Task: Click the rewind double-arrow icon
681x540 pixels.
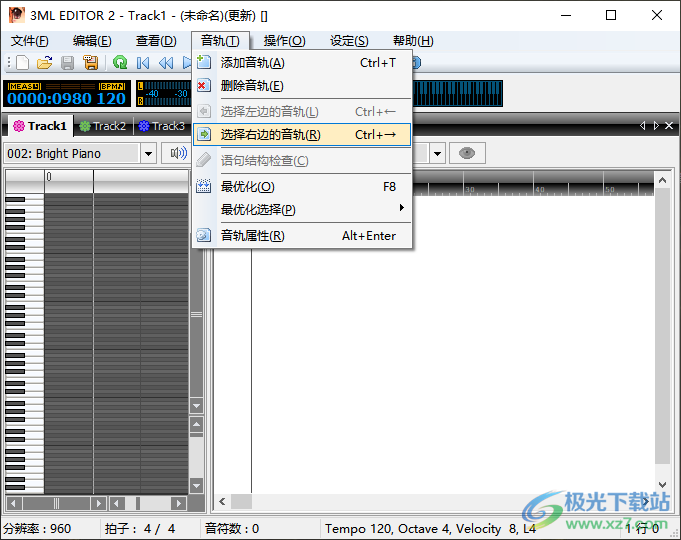Action: (166, 63)
